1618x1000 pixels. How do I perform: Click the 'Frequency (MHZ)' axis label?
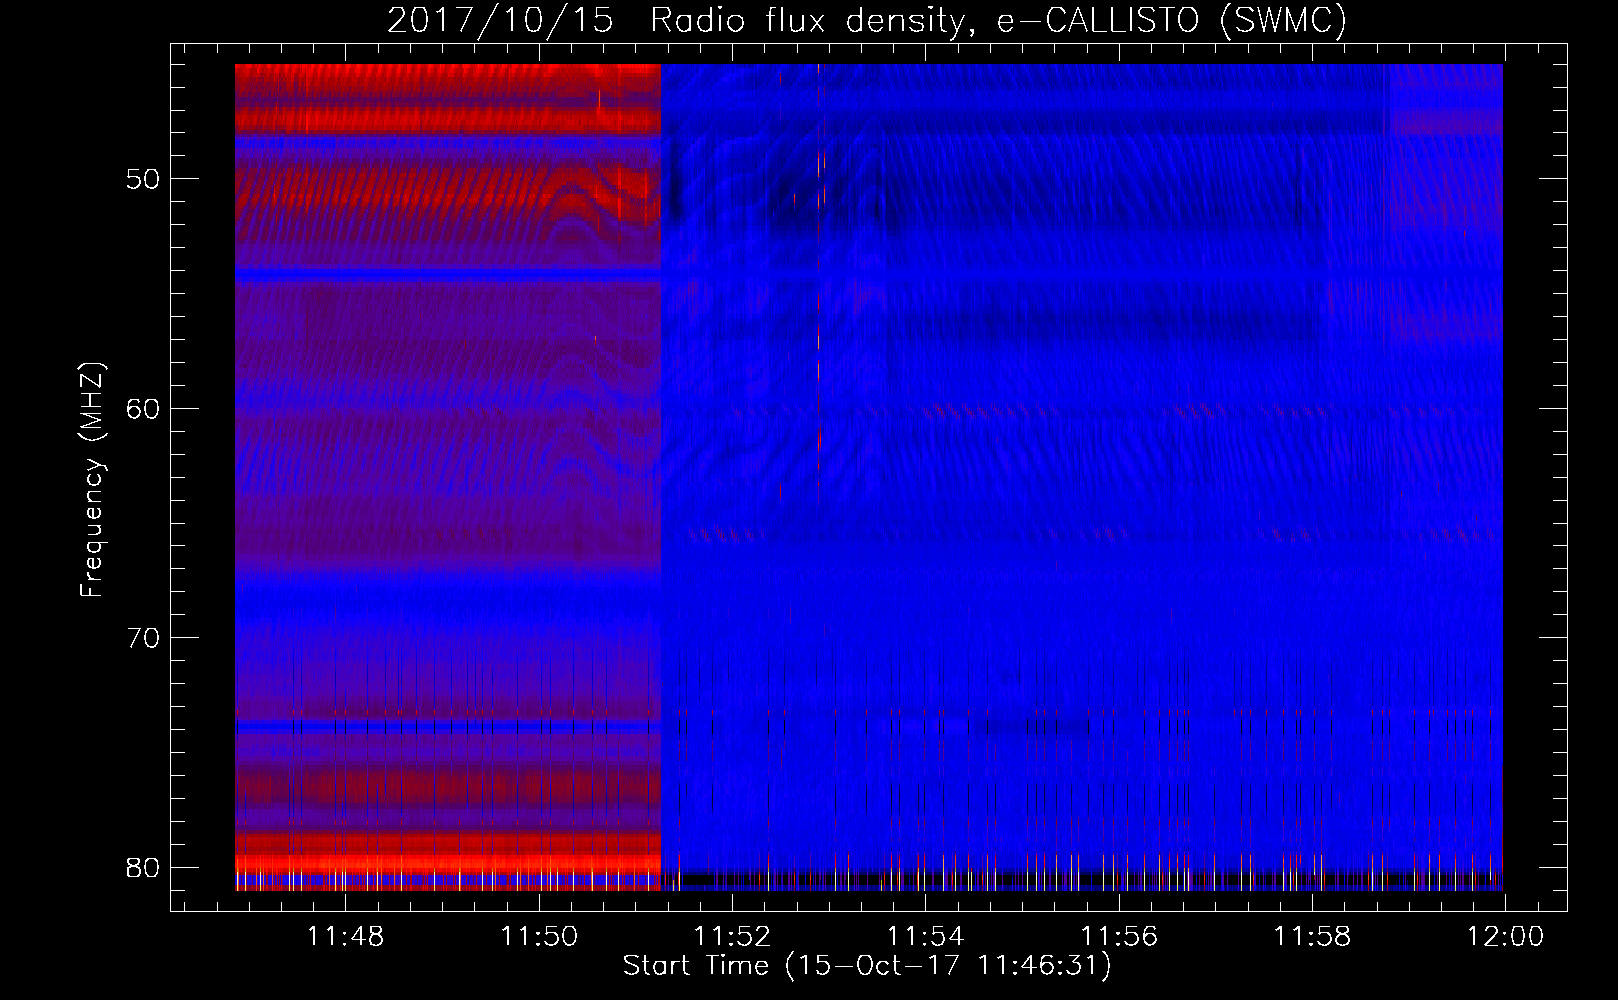[x=92, y=479]
